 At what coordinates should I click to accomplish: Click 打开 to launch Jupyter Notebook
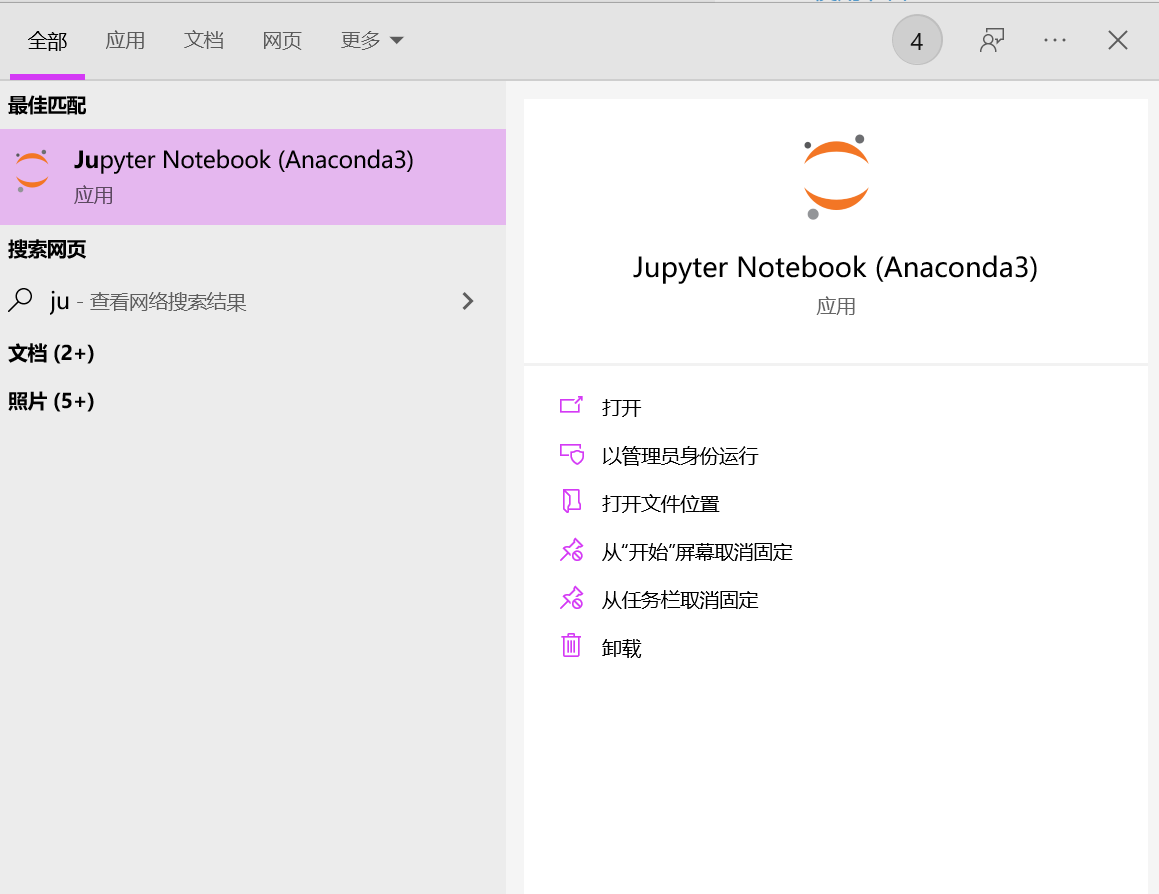(x=622, y=407)
